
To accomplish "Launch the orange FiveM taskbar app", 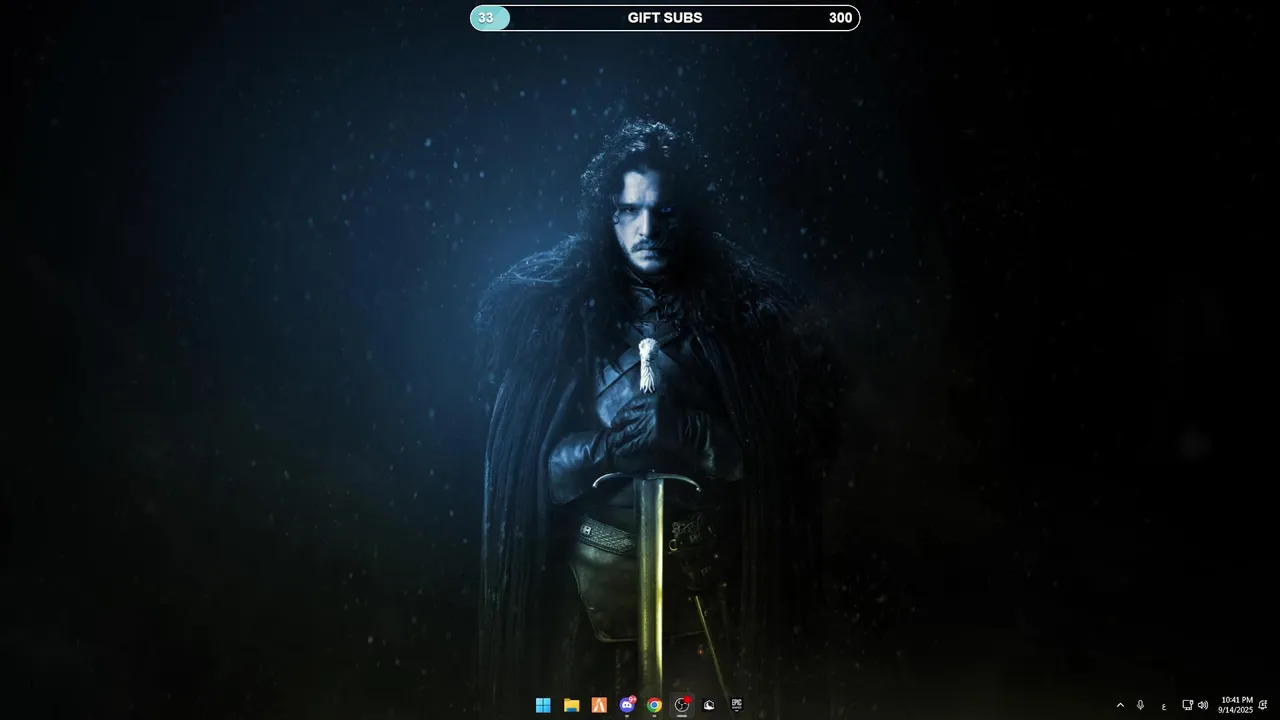I will click(599, 705).
